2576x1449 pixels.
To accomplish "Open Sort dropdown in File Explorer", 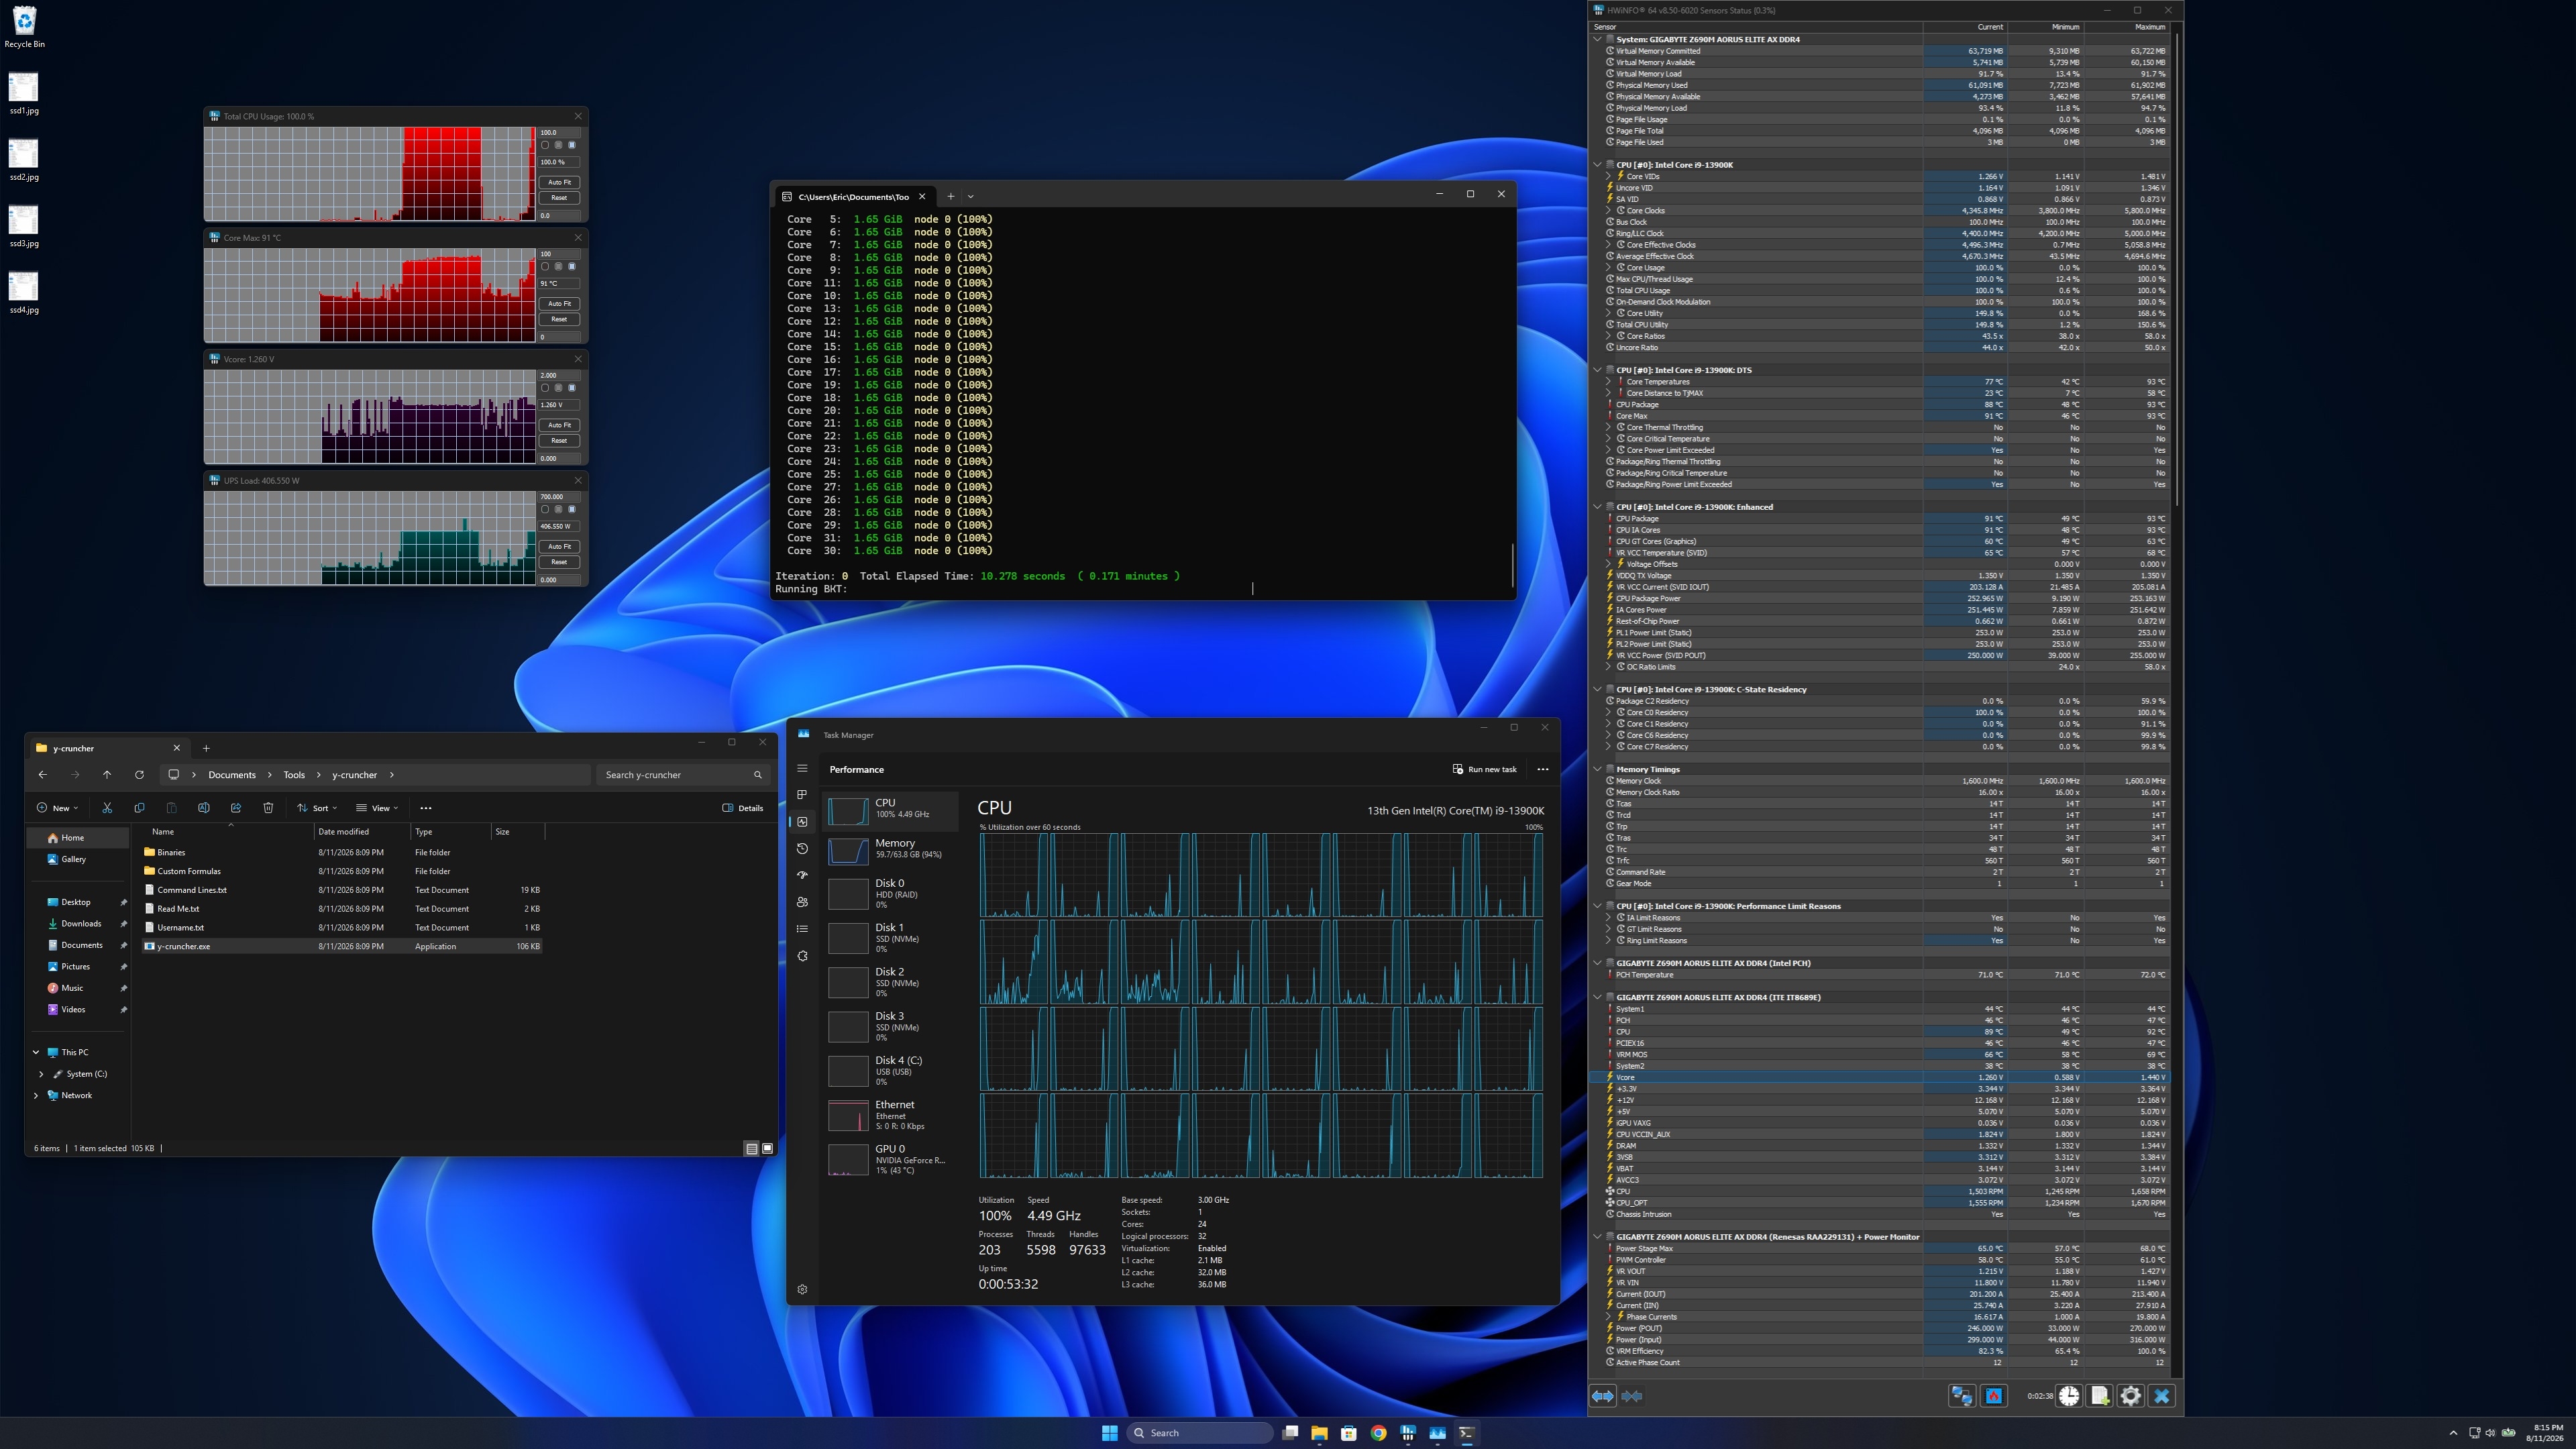I will (317, 808).
